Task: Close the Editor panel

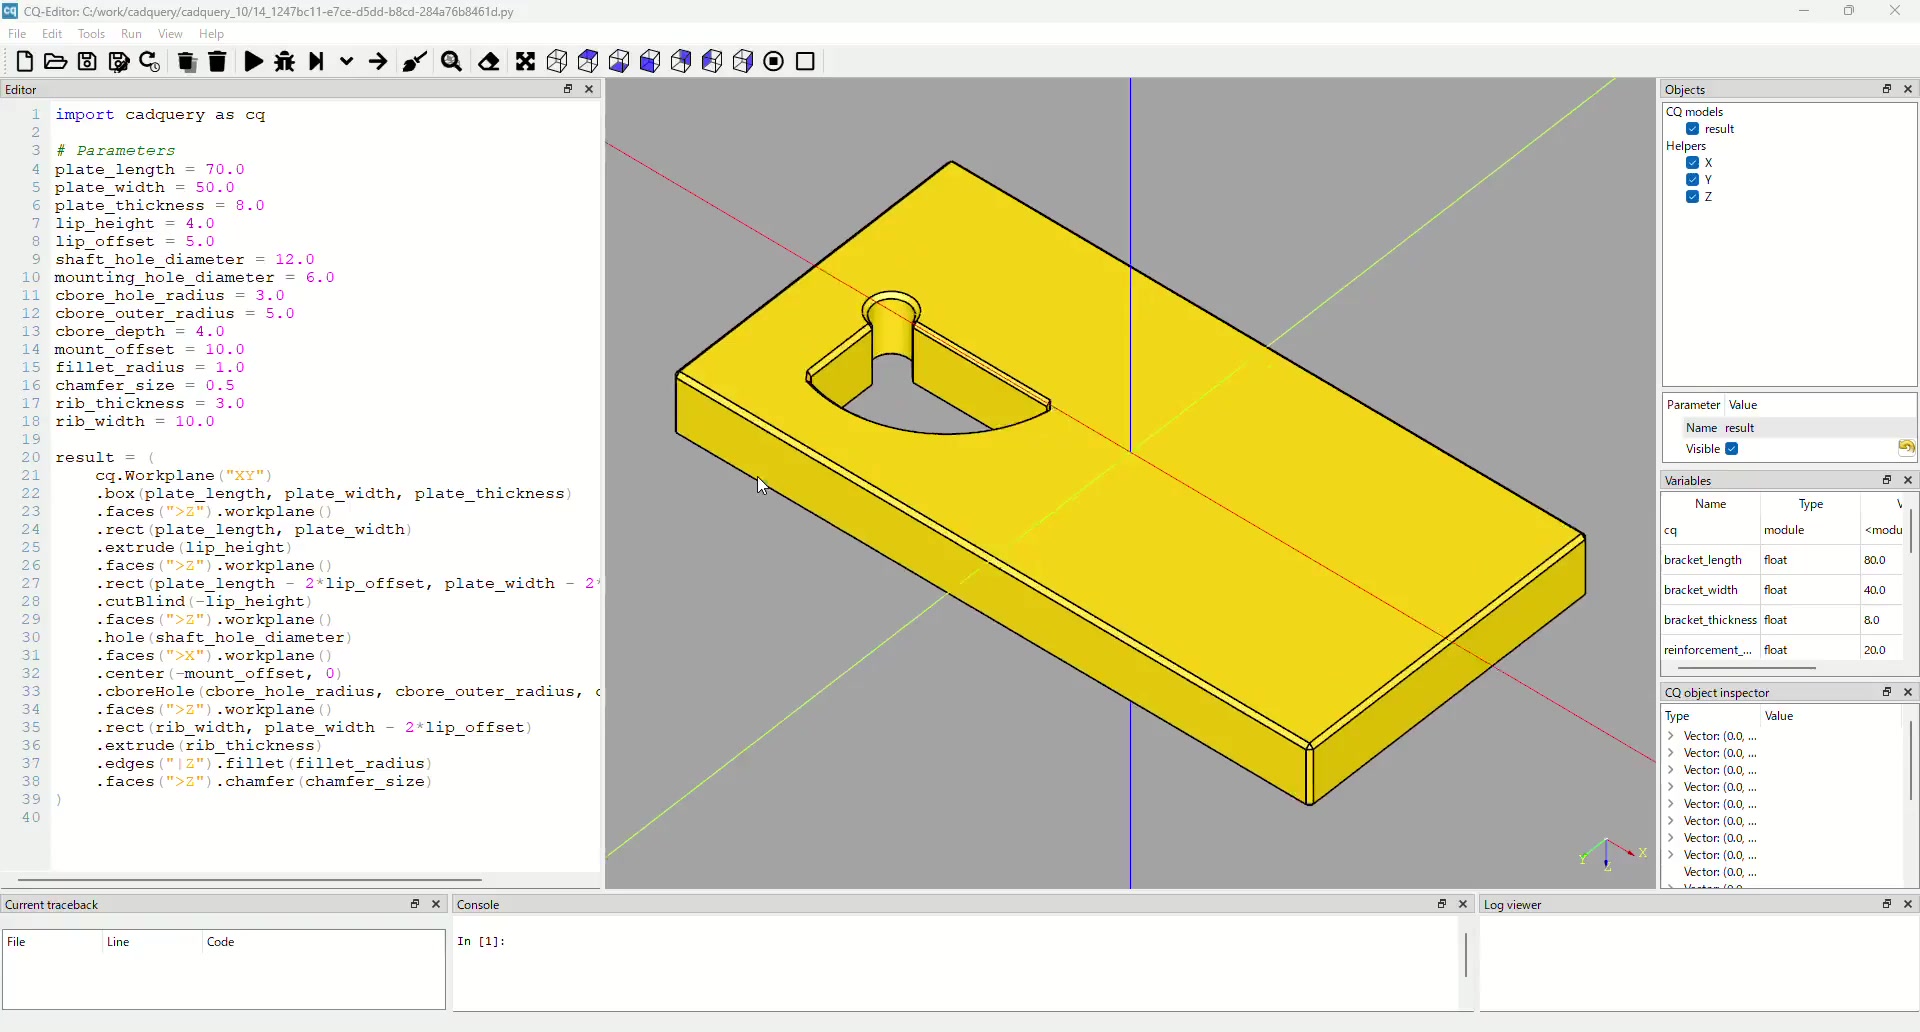Action: (590, 89)
